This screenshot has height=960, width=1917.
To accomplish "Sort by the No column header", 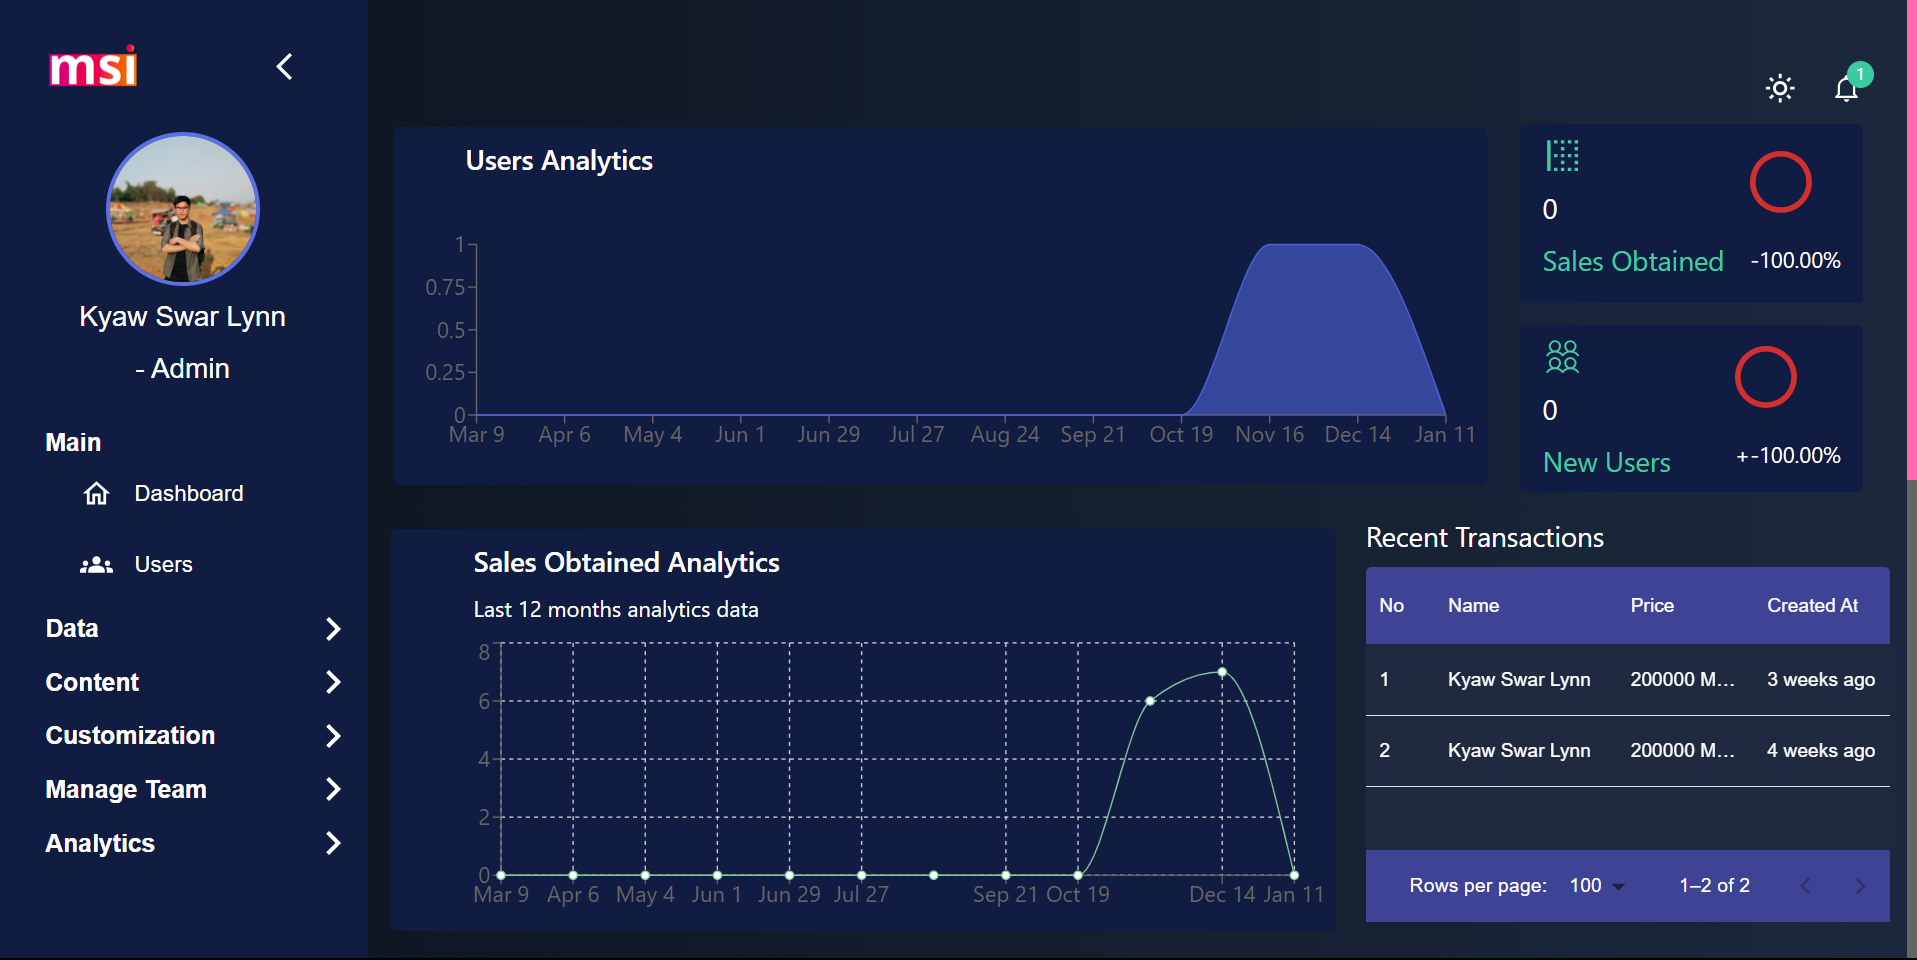I will [1391, 605].
